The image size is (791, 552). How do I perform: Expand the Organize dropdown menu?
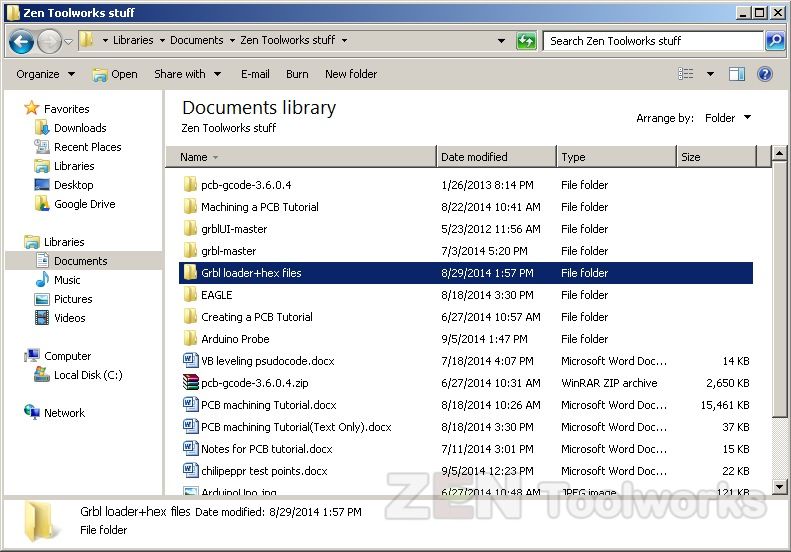(45, 74)
